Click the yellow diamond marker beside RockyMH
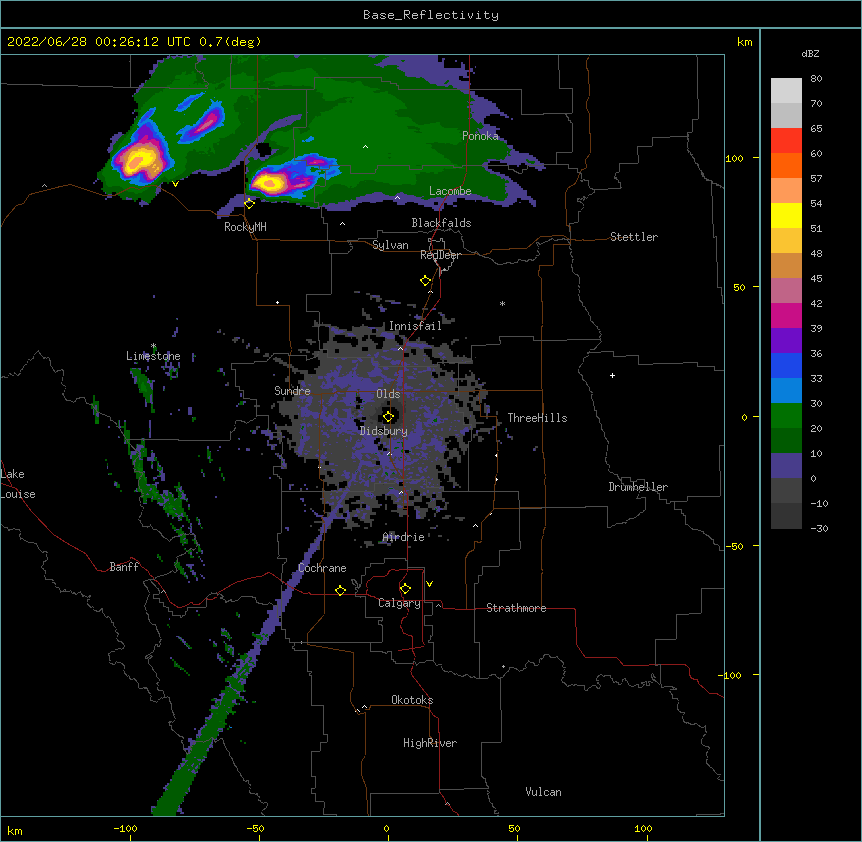This screenshot has width=862, height=842. (x=250, y=204)
